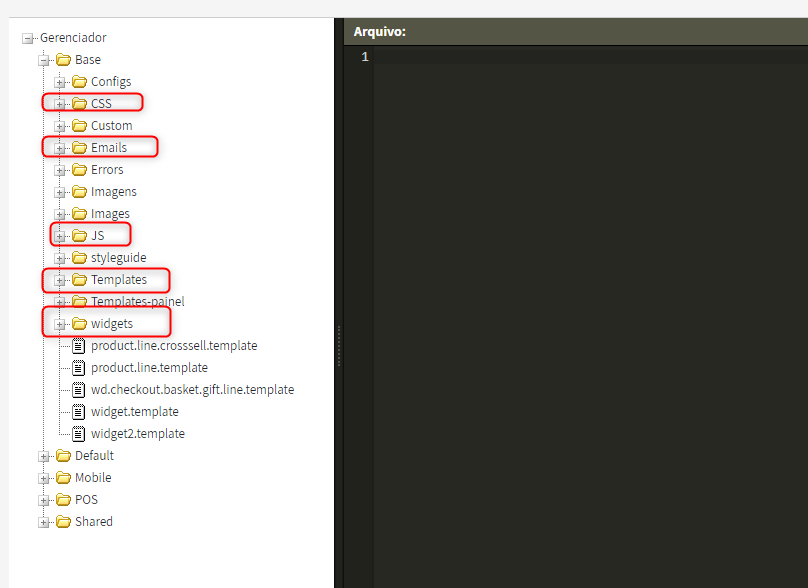
Task: Collapse the Base folder toggle
Action: pyautogui.click(x=44, y=61)
